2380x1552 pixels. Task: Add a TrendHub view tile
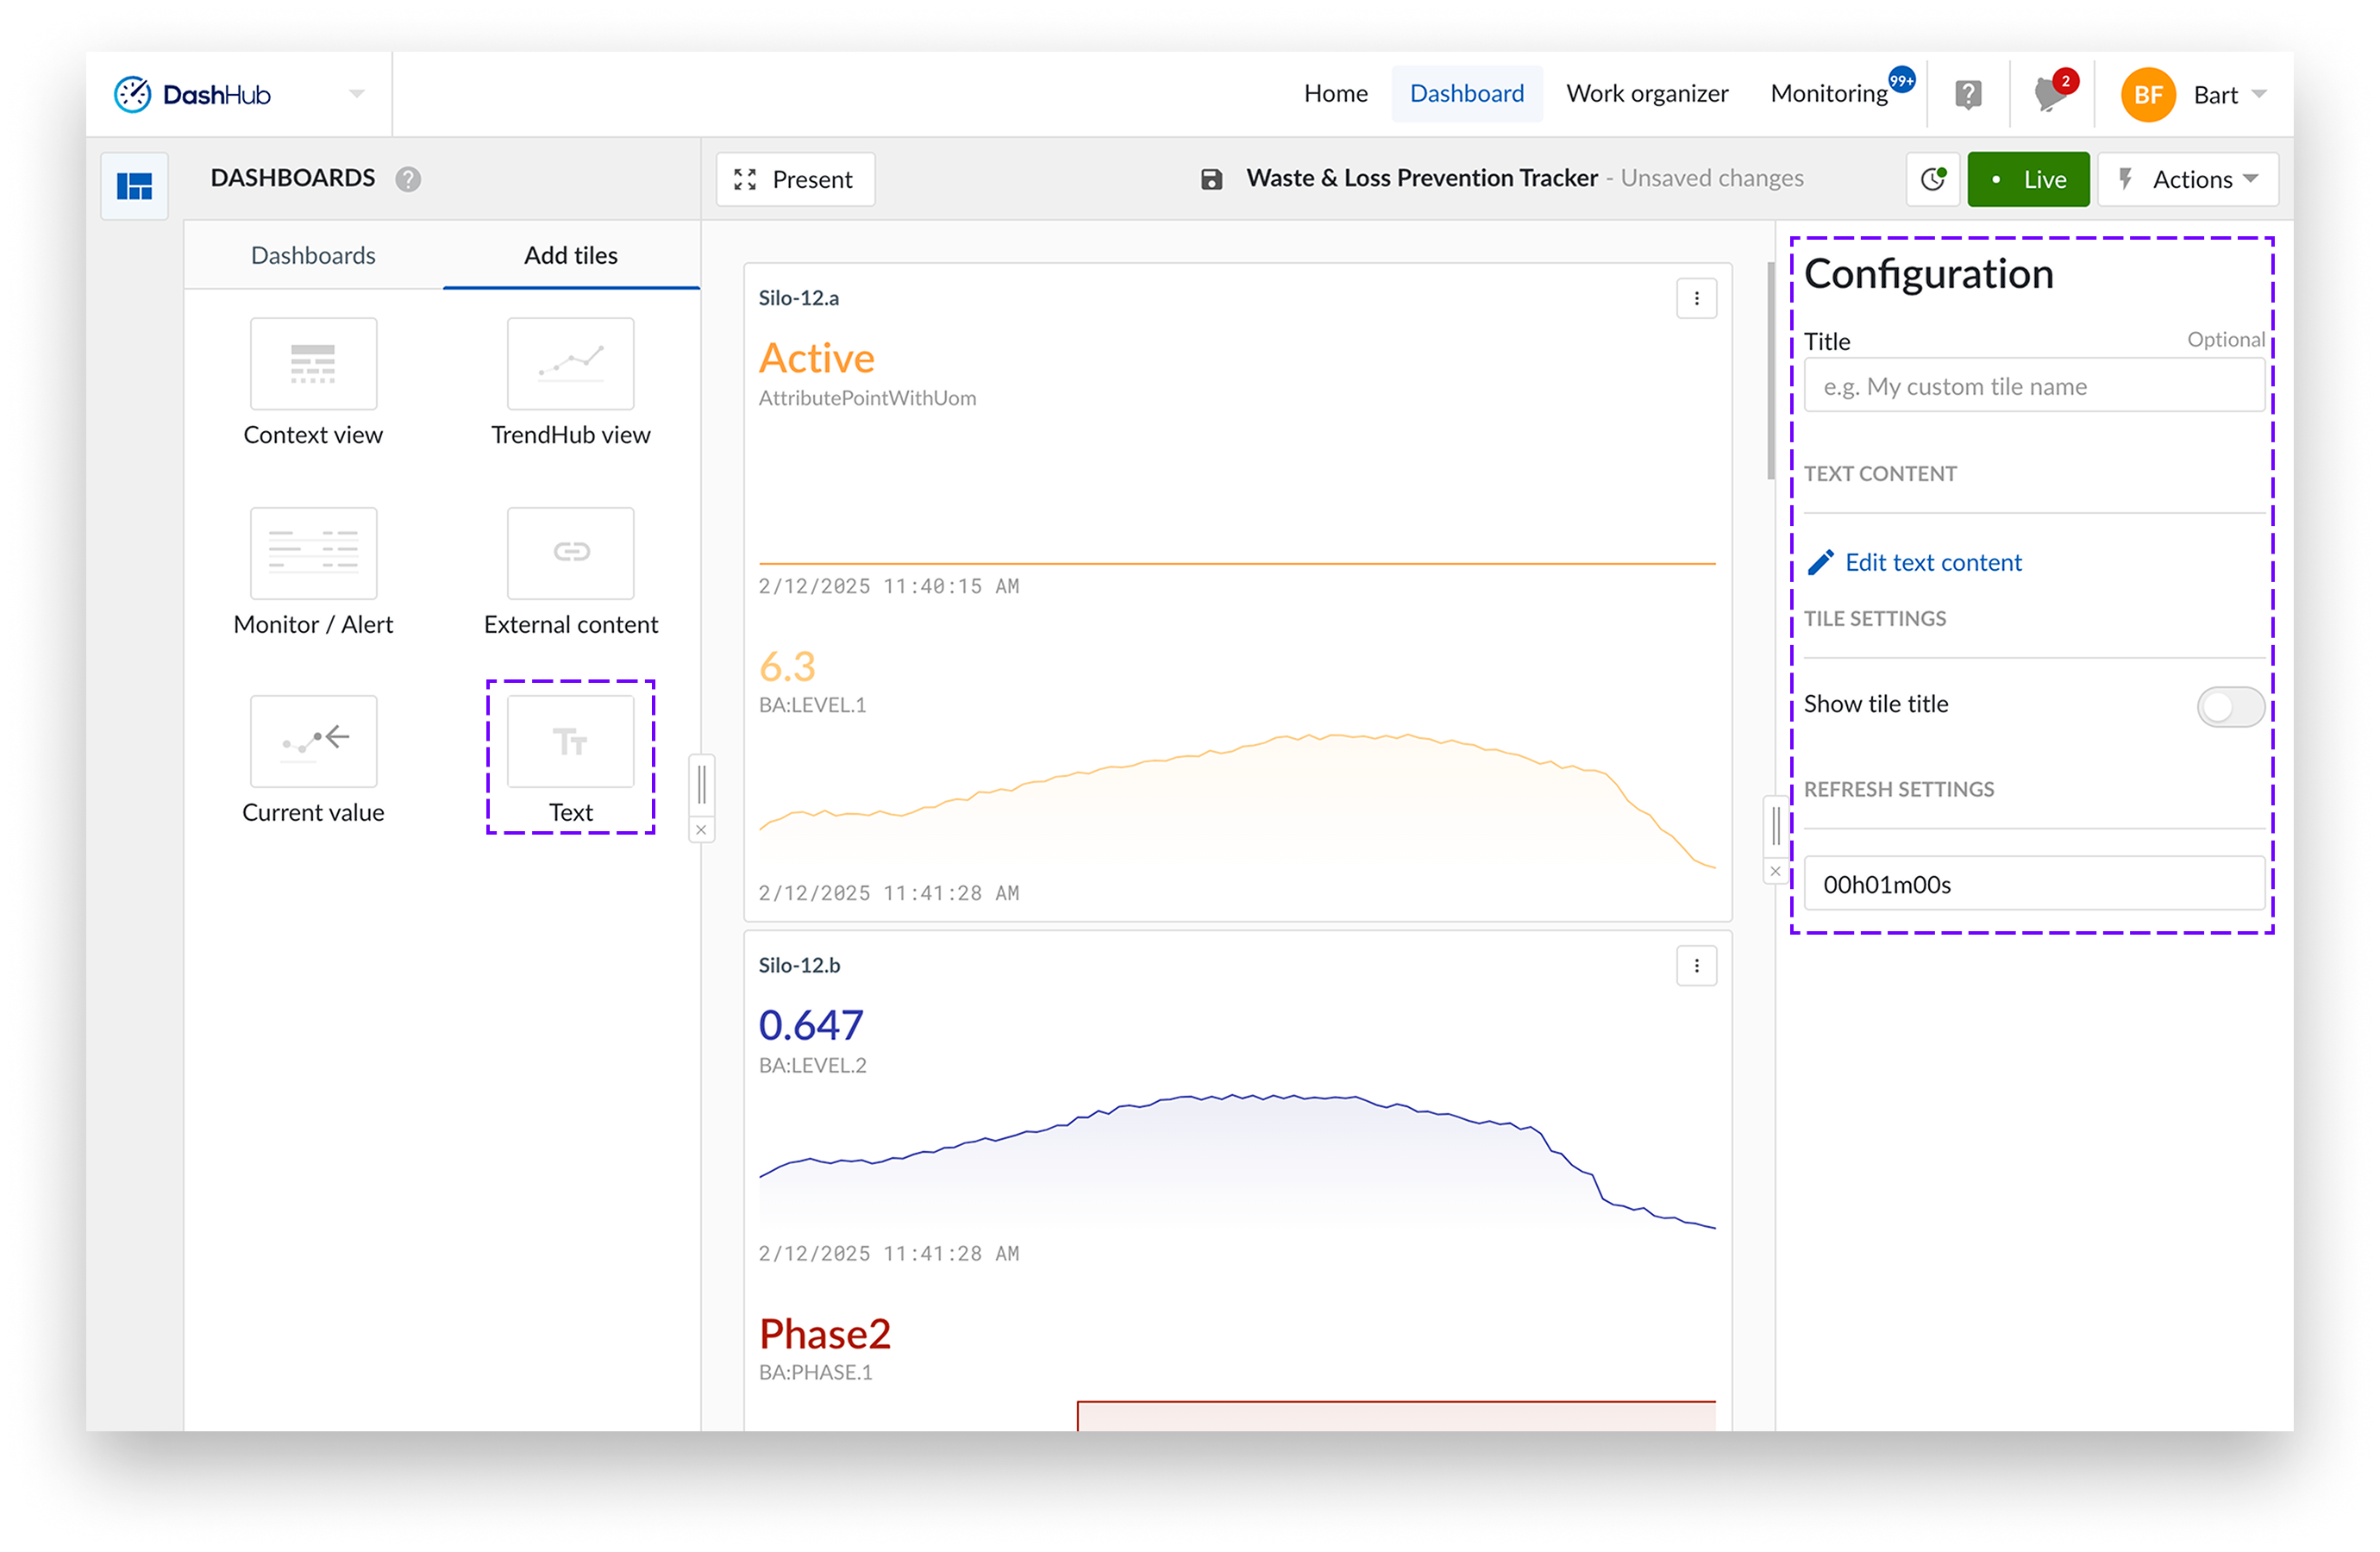(x=570, y=364)
